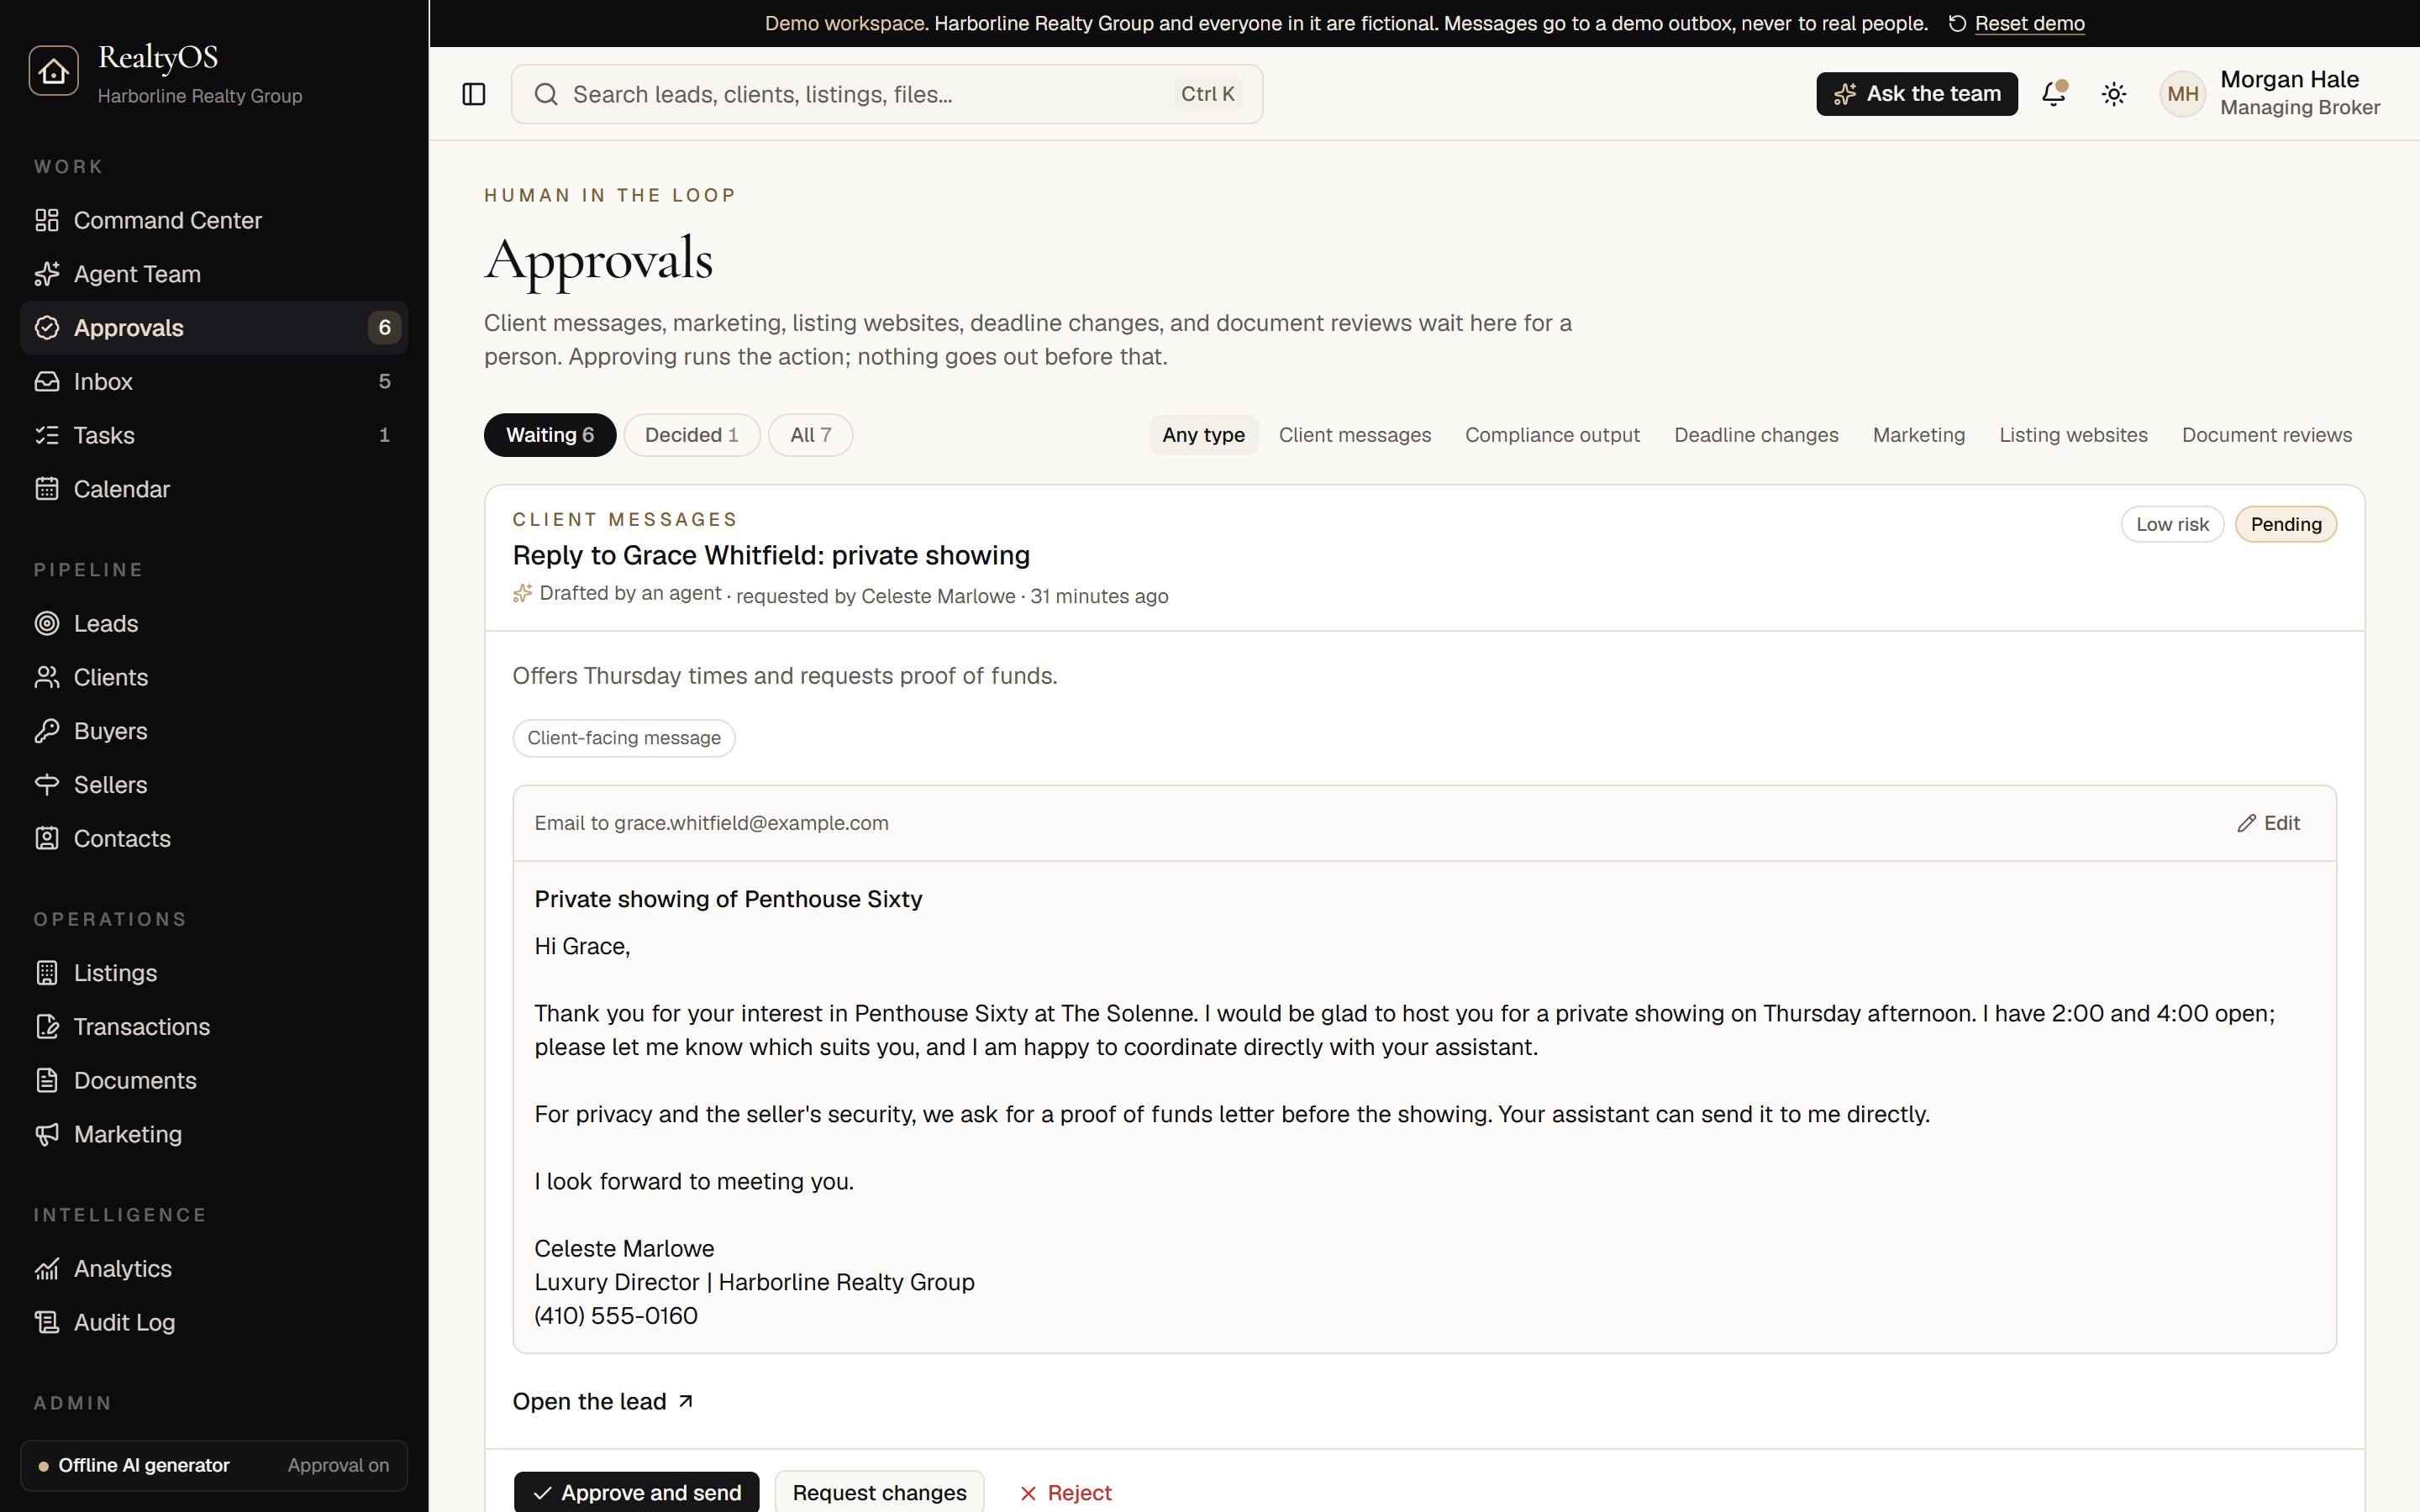Filter by Compliance output type

point(1552,435)
